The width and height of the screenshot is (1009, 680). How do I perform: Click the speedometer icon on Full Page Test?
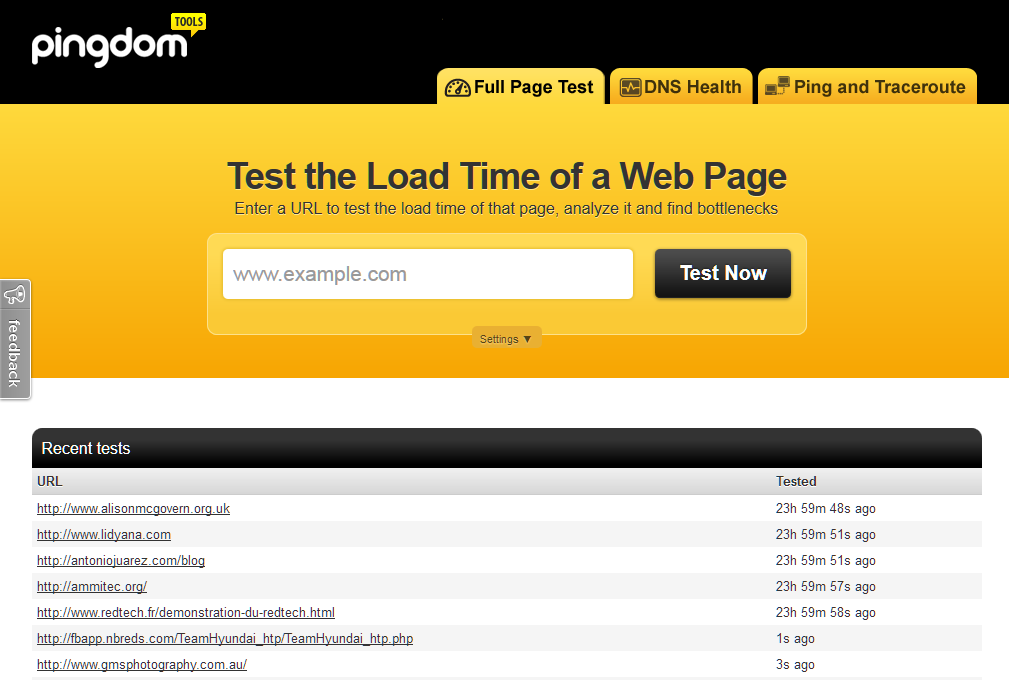[458, 88]
